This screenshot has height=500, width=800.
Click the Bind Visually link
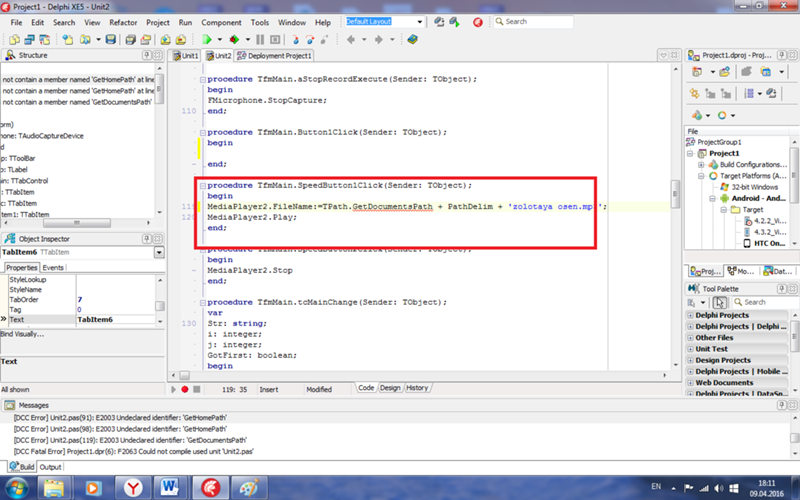22,334
